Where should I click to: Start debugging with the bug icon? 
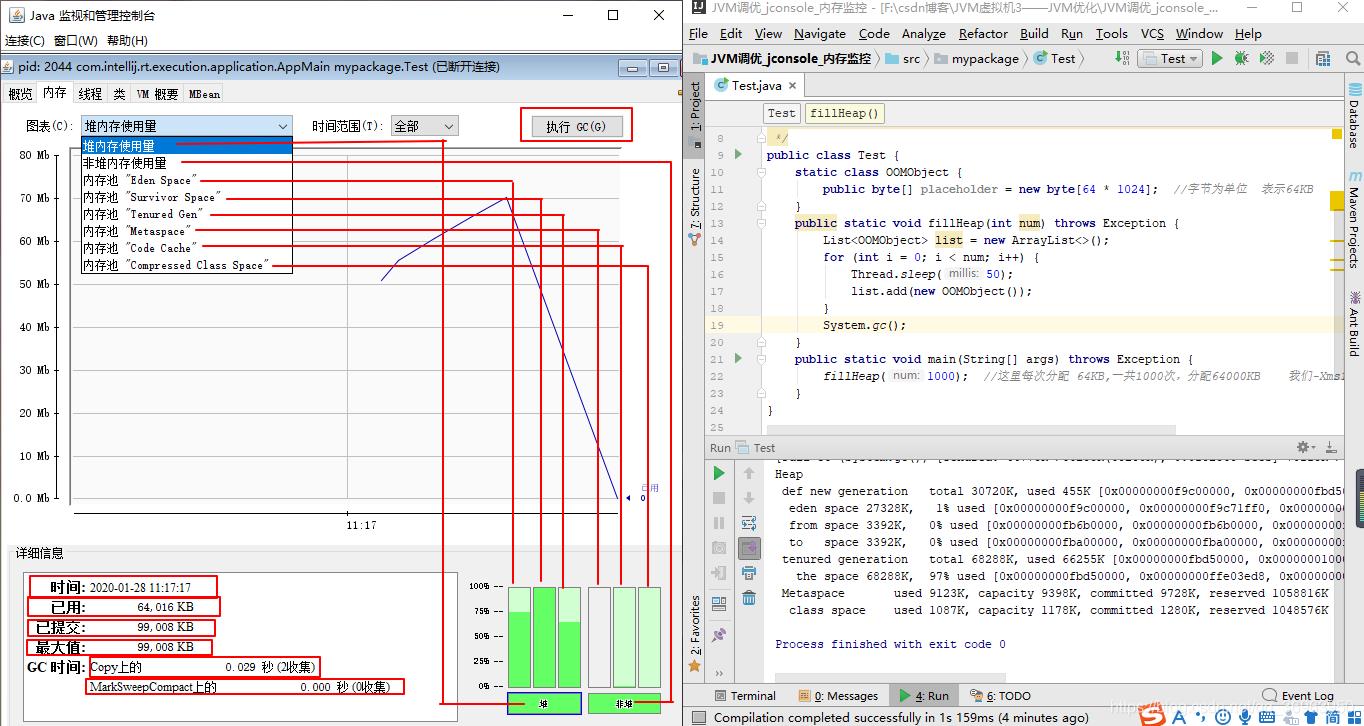click(x=1242, y=58)
